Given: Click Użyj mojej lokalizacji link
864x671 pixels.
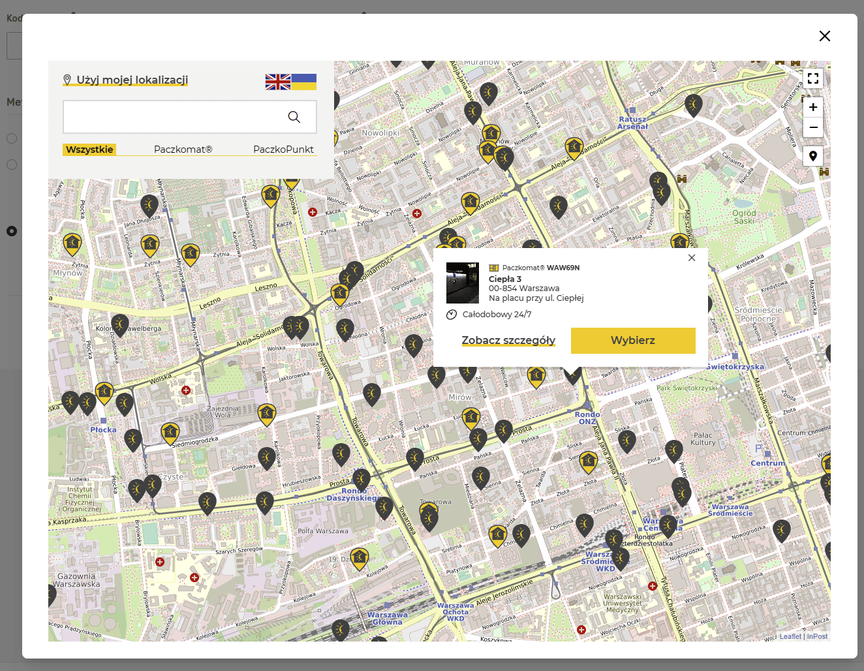Looking at the screenshot, I should click(132, 80).
